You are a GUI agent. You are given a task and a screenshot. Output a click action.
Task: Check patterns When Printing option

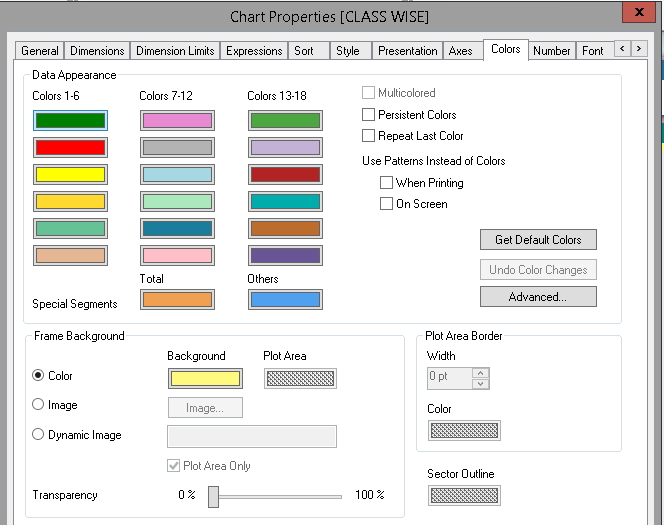(386, 183)
